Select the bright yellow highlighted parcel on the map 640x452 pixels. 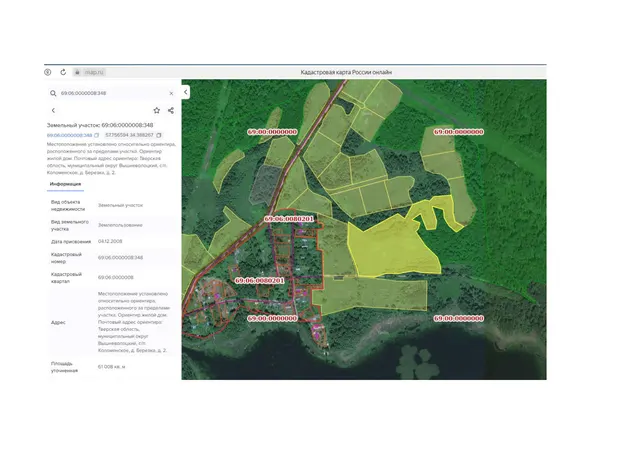coord(390,247)
